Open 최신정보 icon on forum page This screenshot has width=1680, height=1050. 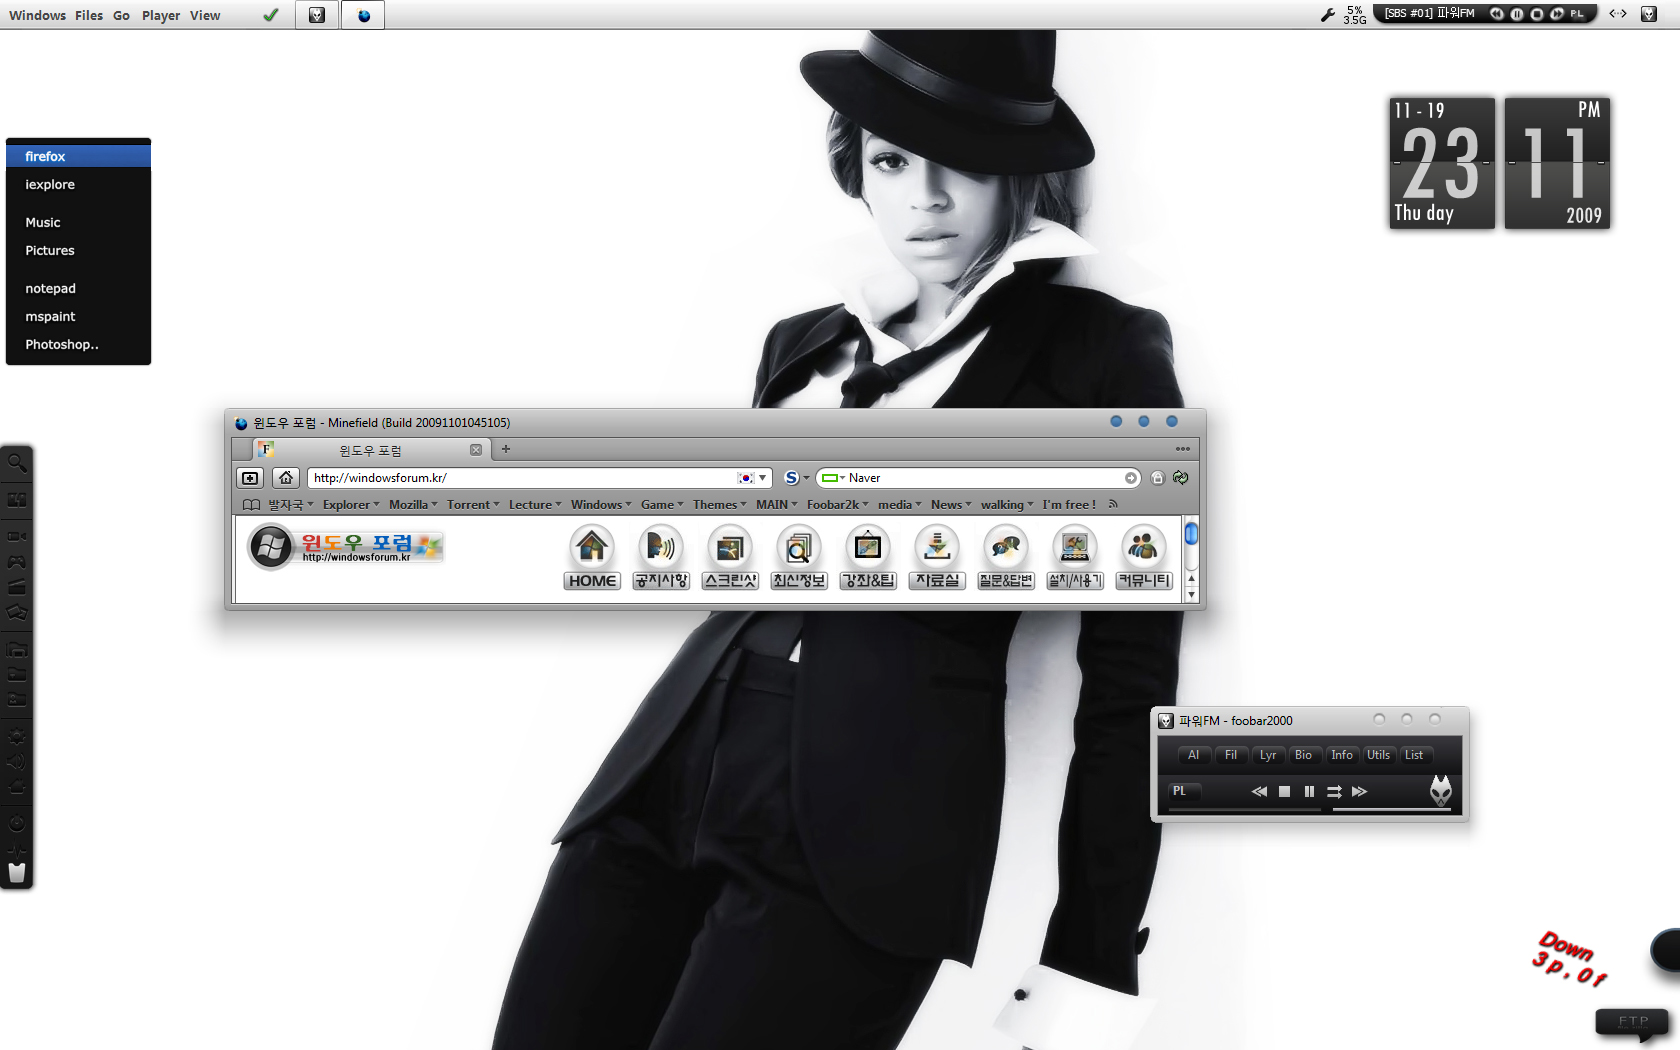tap(799, 558)
